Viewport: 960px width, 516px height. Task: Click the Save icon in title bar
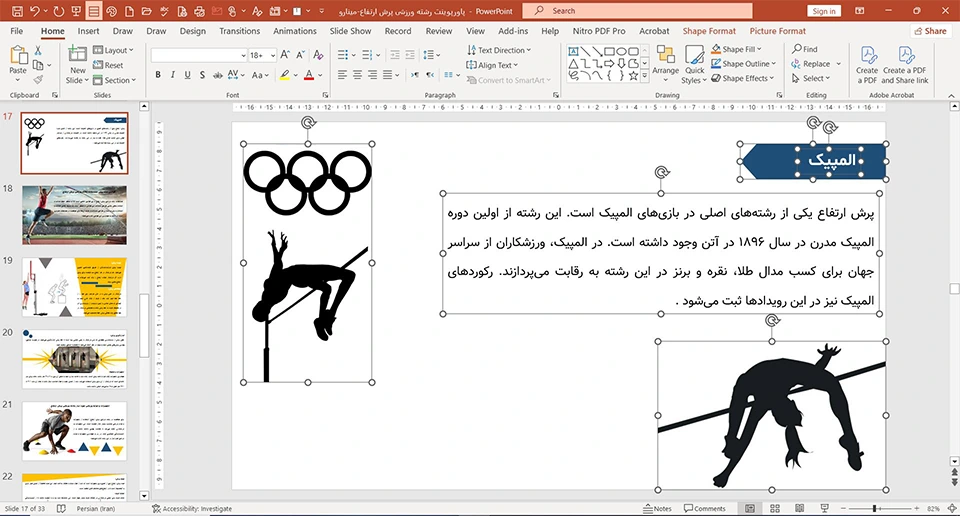[17, 11]
